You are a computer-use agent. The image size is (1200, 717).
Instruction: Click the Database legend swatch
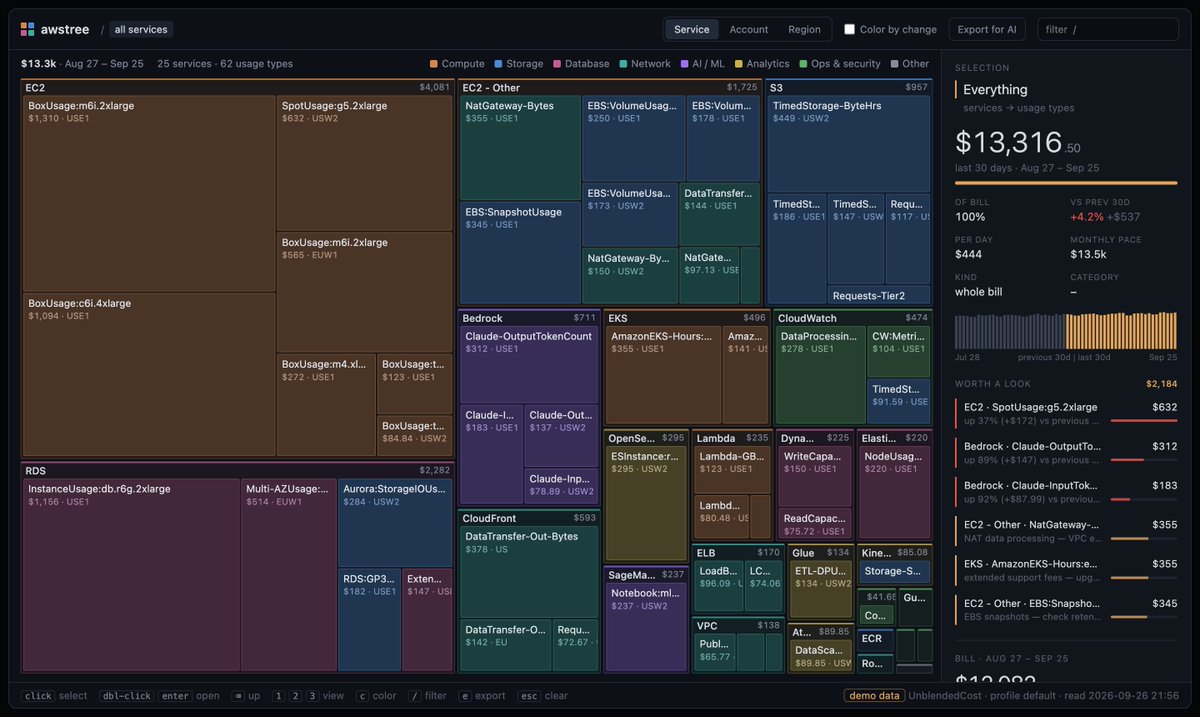557,64
